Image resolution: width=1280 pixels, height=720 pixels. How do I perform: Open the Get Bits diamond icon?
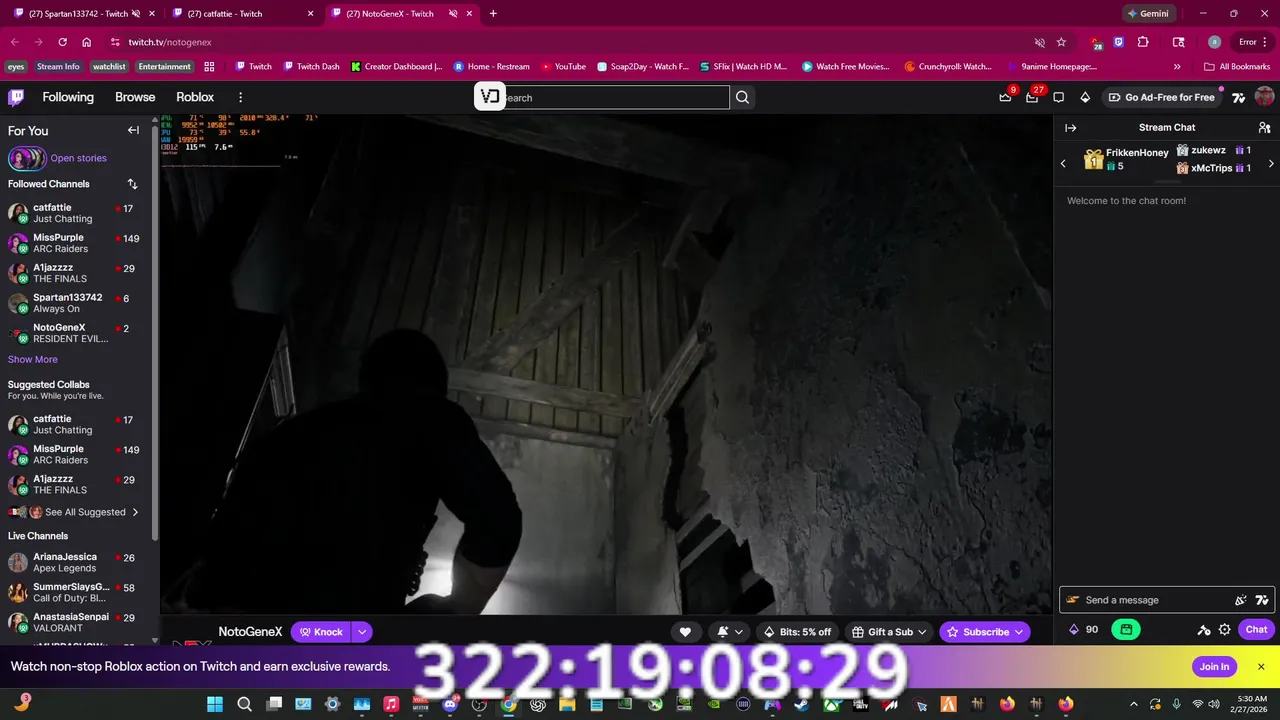1085,97
